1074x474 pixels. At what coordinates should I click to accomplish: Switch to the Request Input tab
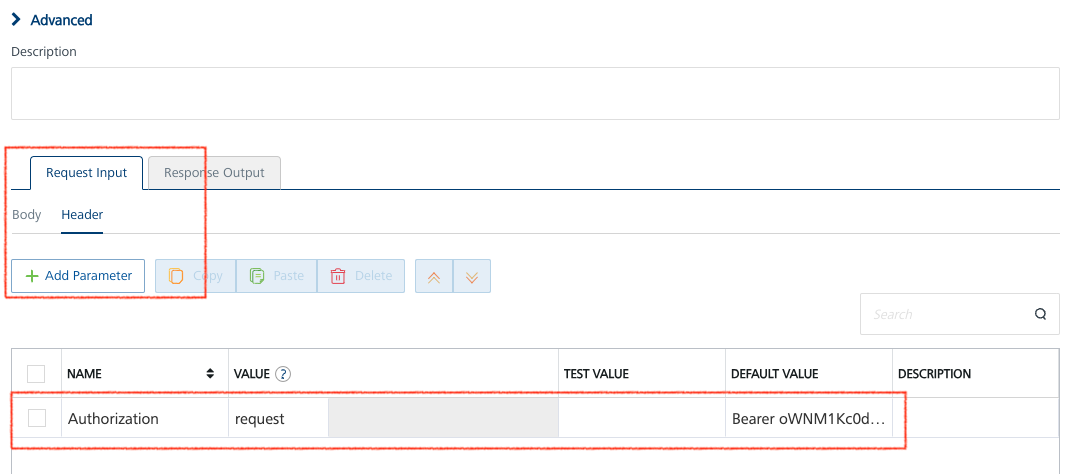(86, 173)
